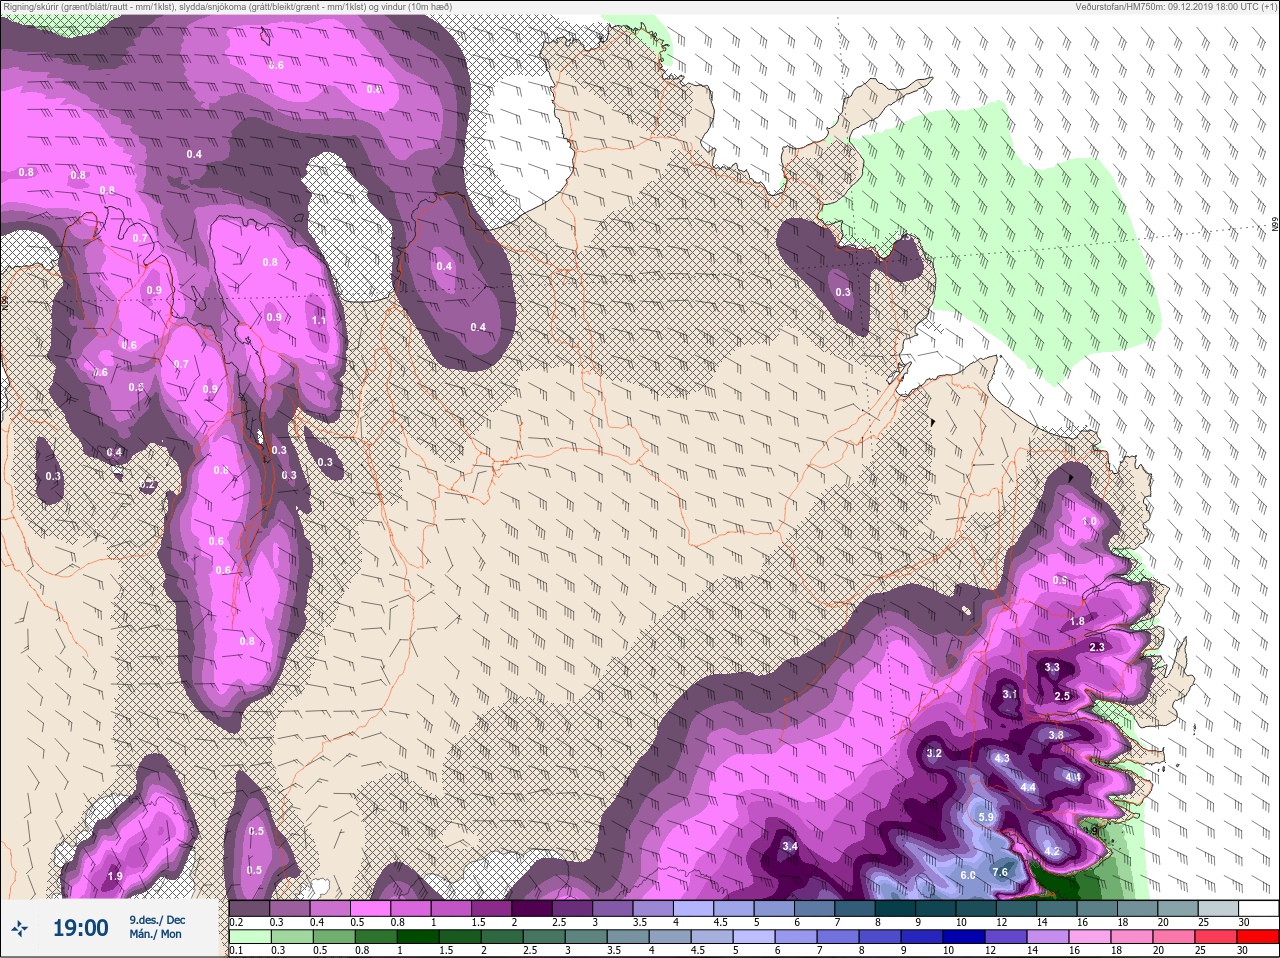Select the red lower legend swatch after 30
This screenshot has width=1280, height=958.
[x=1258, y=937]
